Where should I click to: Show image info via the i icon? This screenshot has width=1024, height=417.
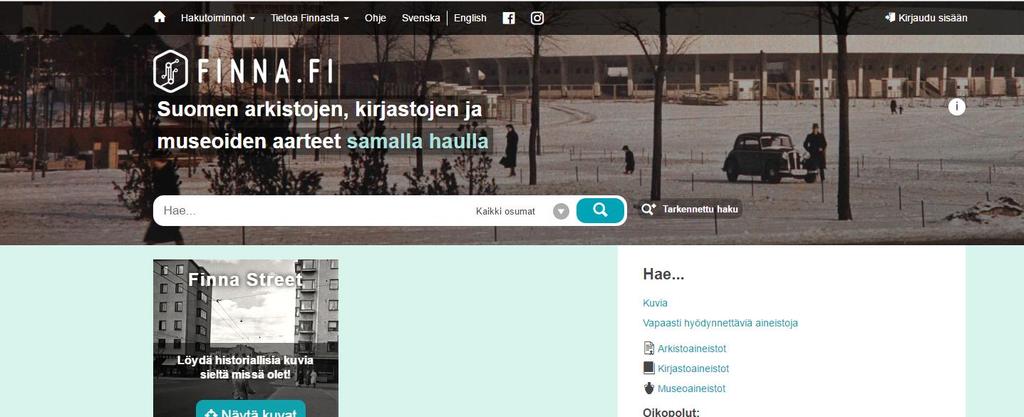tap(957, 107)
